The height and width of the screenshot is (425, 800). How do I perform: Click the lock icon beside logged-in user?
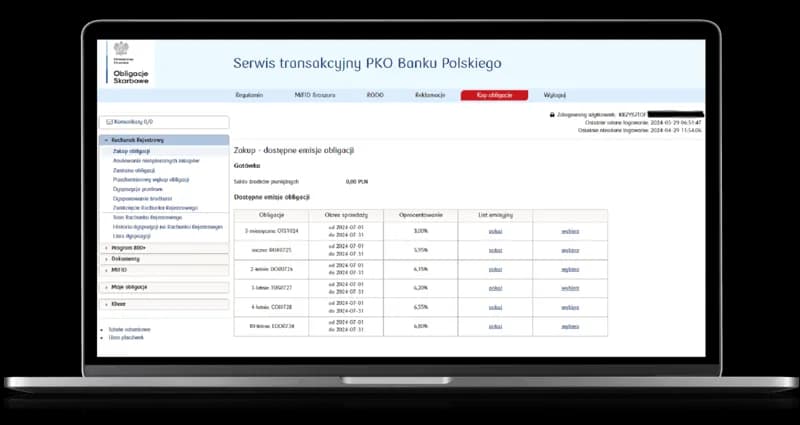pyautogui.click(x=553, y=114)
